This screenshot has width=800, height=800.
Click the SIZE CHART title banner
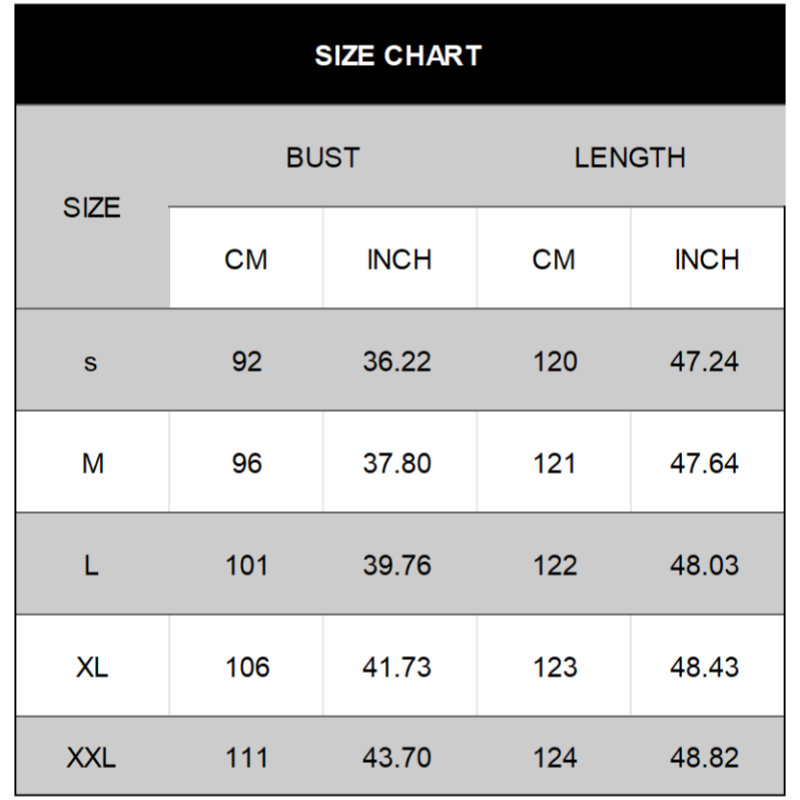point(398,55)
